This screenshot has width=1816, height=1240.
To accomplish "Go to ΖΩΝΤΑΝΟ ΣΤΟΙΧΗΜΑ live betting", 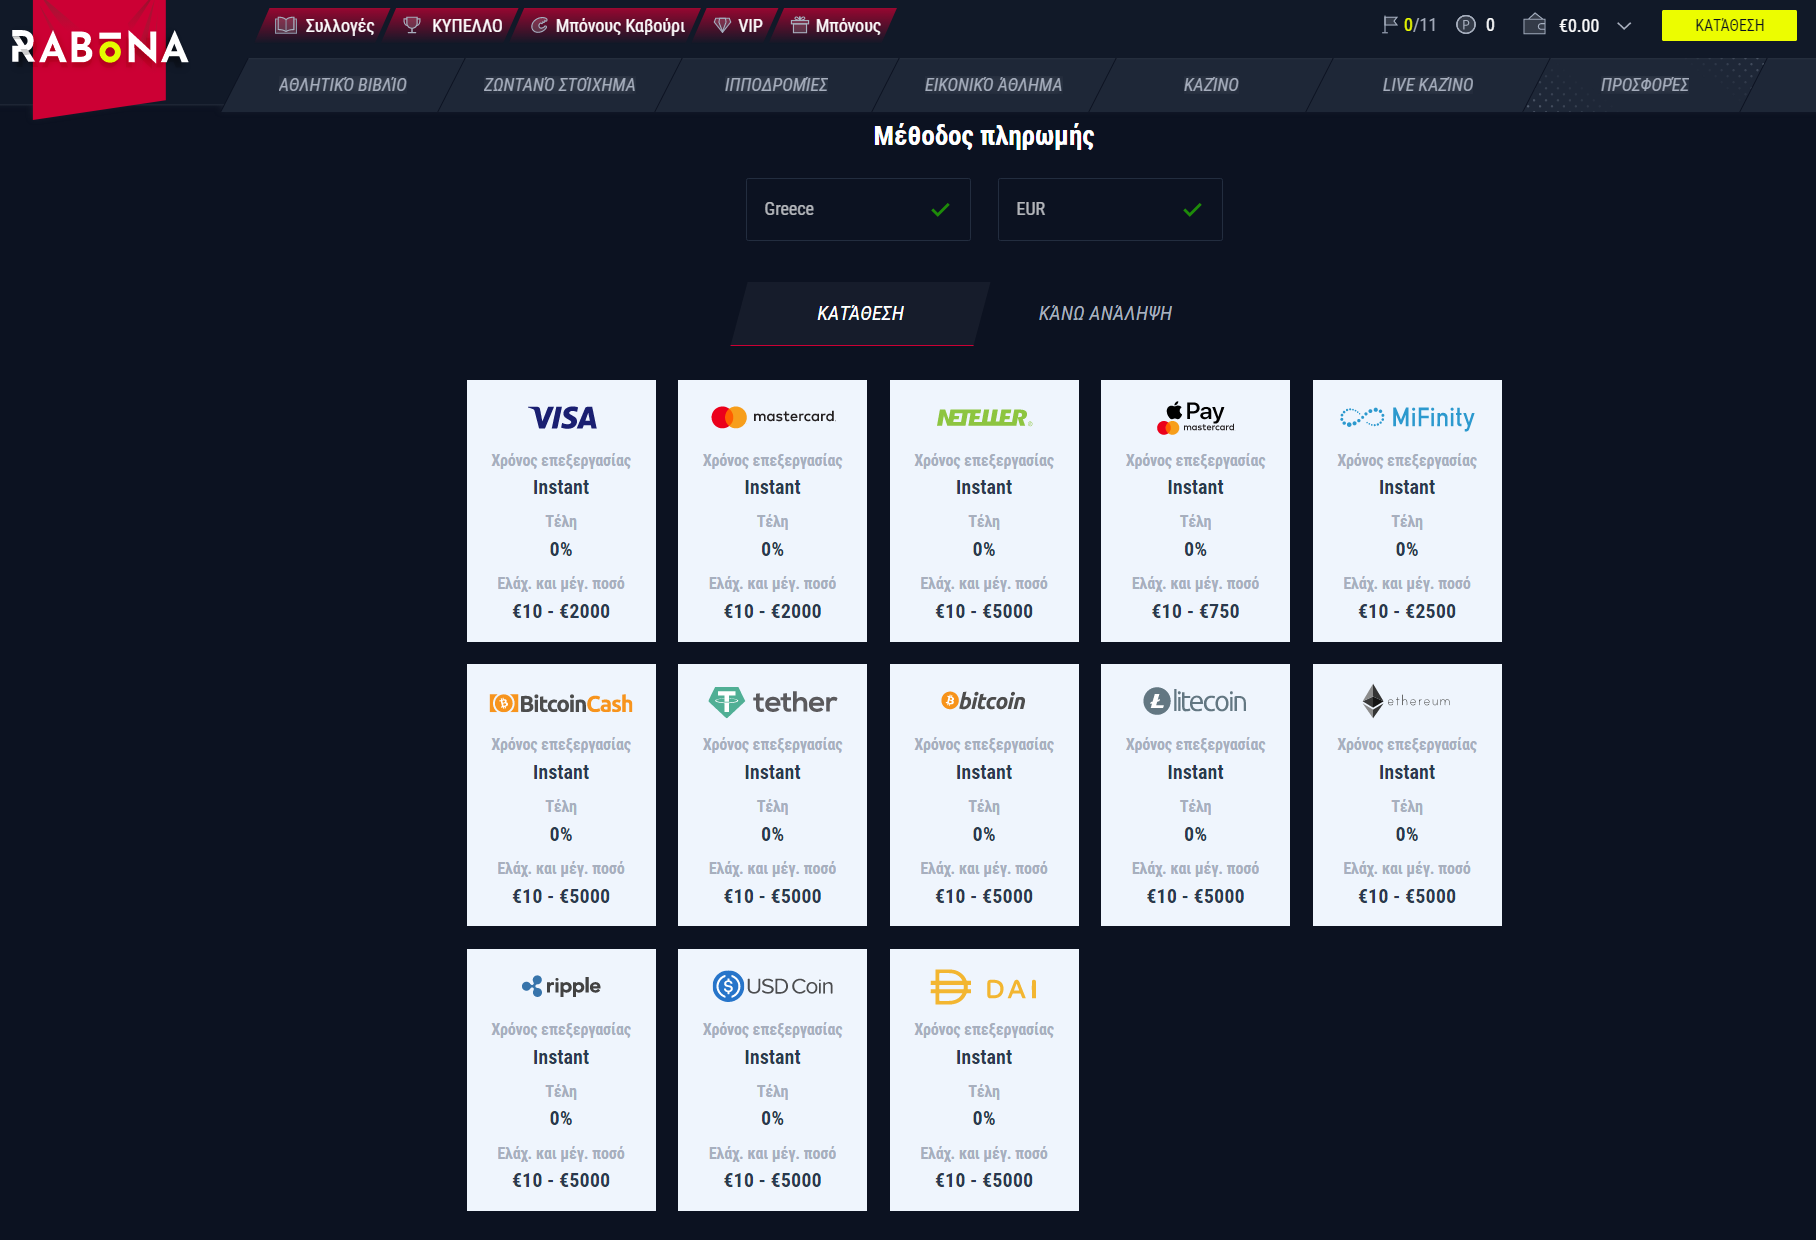I will coord(559,85).
